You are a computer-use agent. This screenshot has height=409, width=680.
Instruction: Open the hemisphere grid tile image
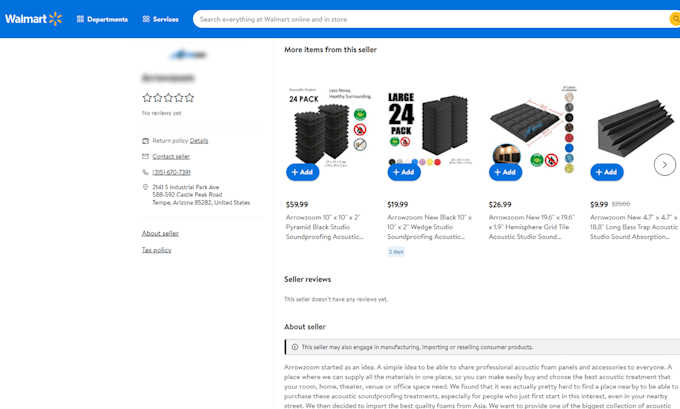point(533,130)
